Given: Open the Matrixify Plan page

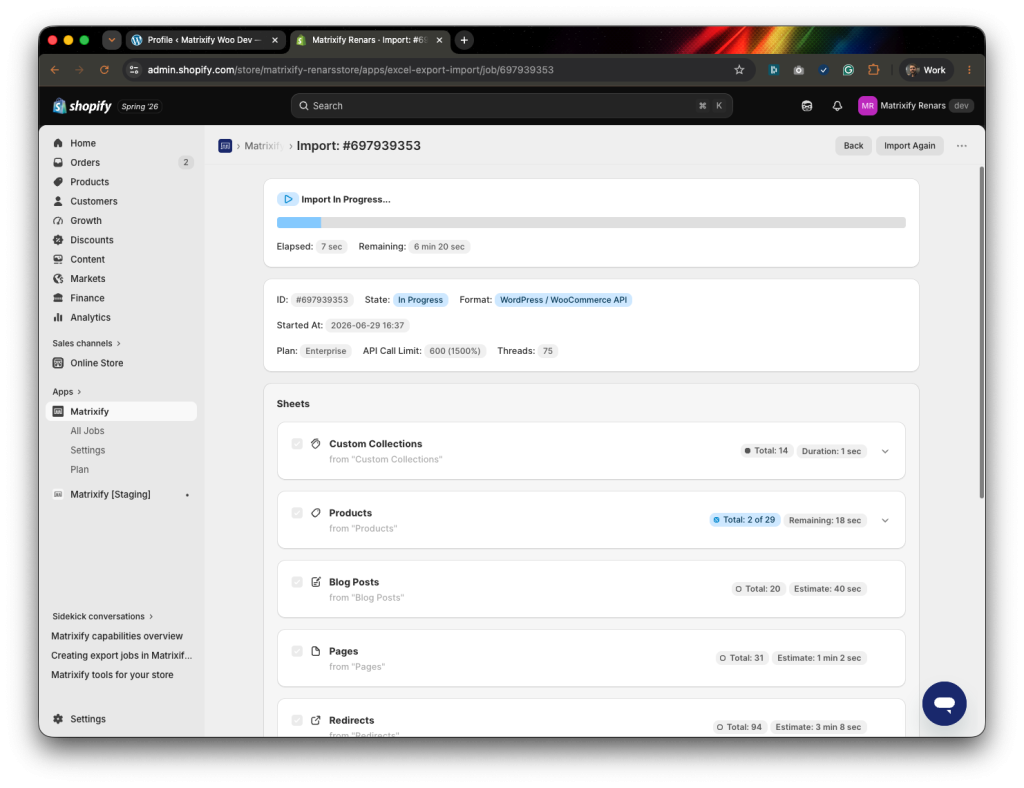Looking at the screenshot, I should pyautogui.click(x=79, y=469).
